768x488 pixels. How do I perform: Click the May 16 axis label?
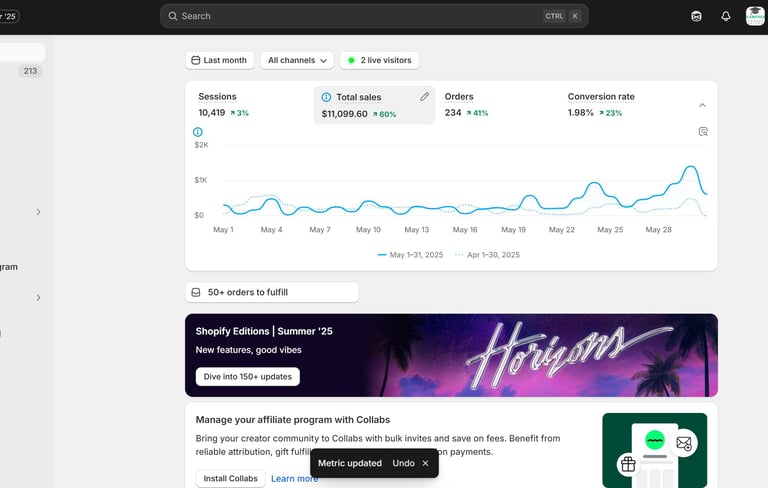[x=465, y=229]
